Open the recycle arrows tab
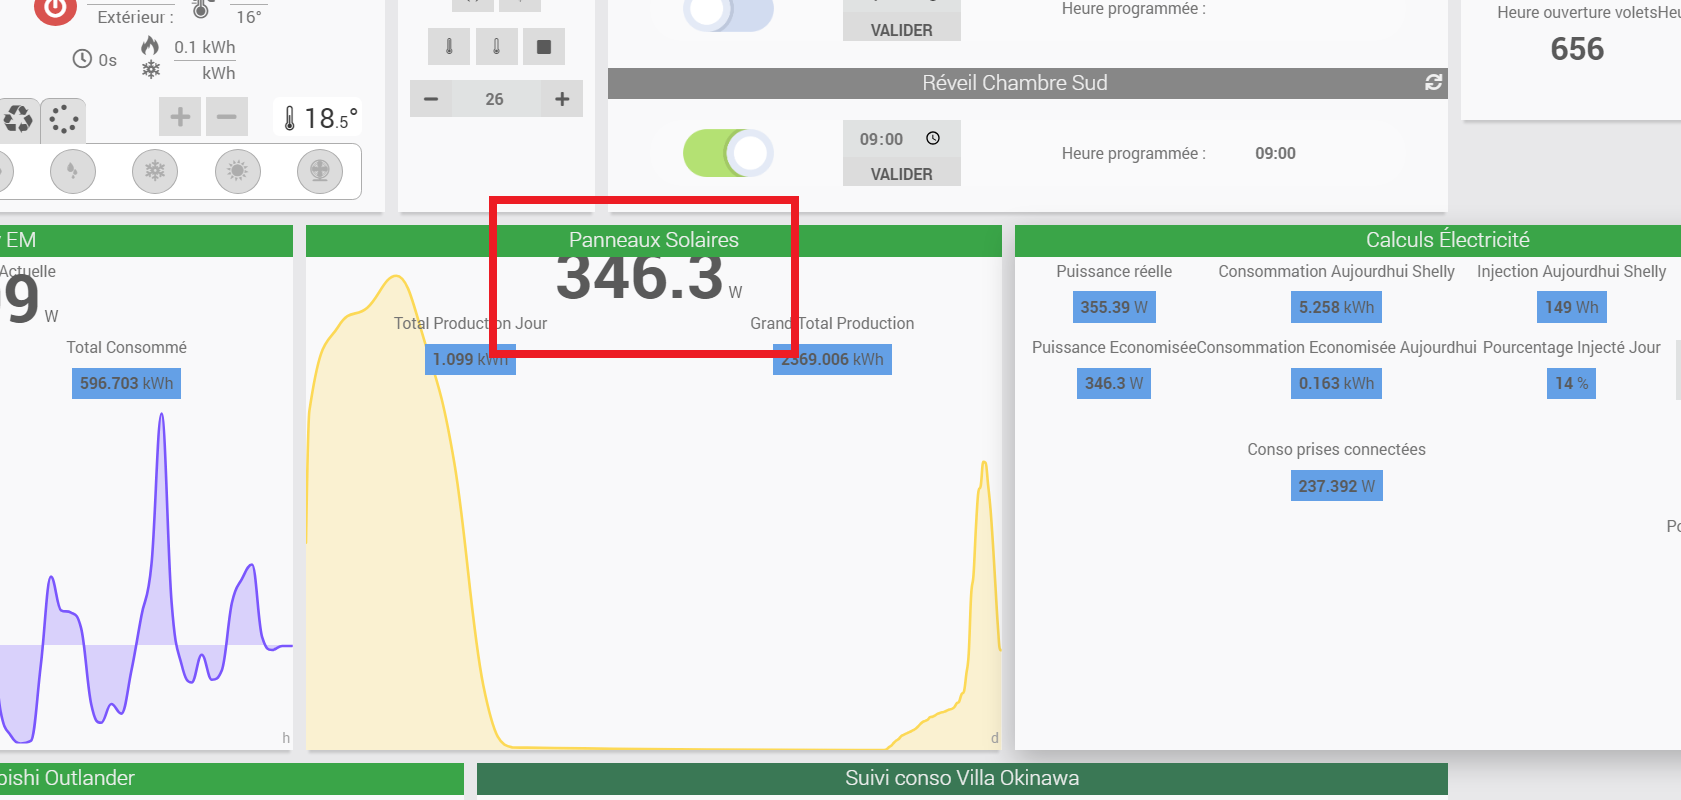1681x800 pixels. 18,120
